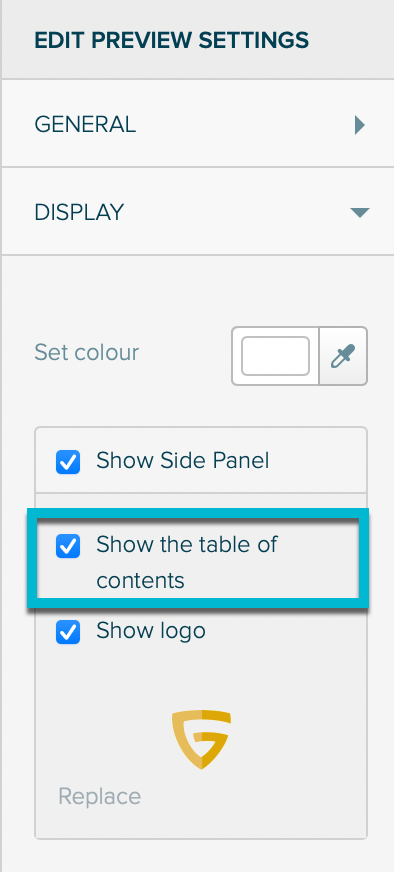394x872 pixels.
Task: Click the eyedropper colour picker icon
Action: [343, 356]
